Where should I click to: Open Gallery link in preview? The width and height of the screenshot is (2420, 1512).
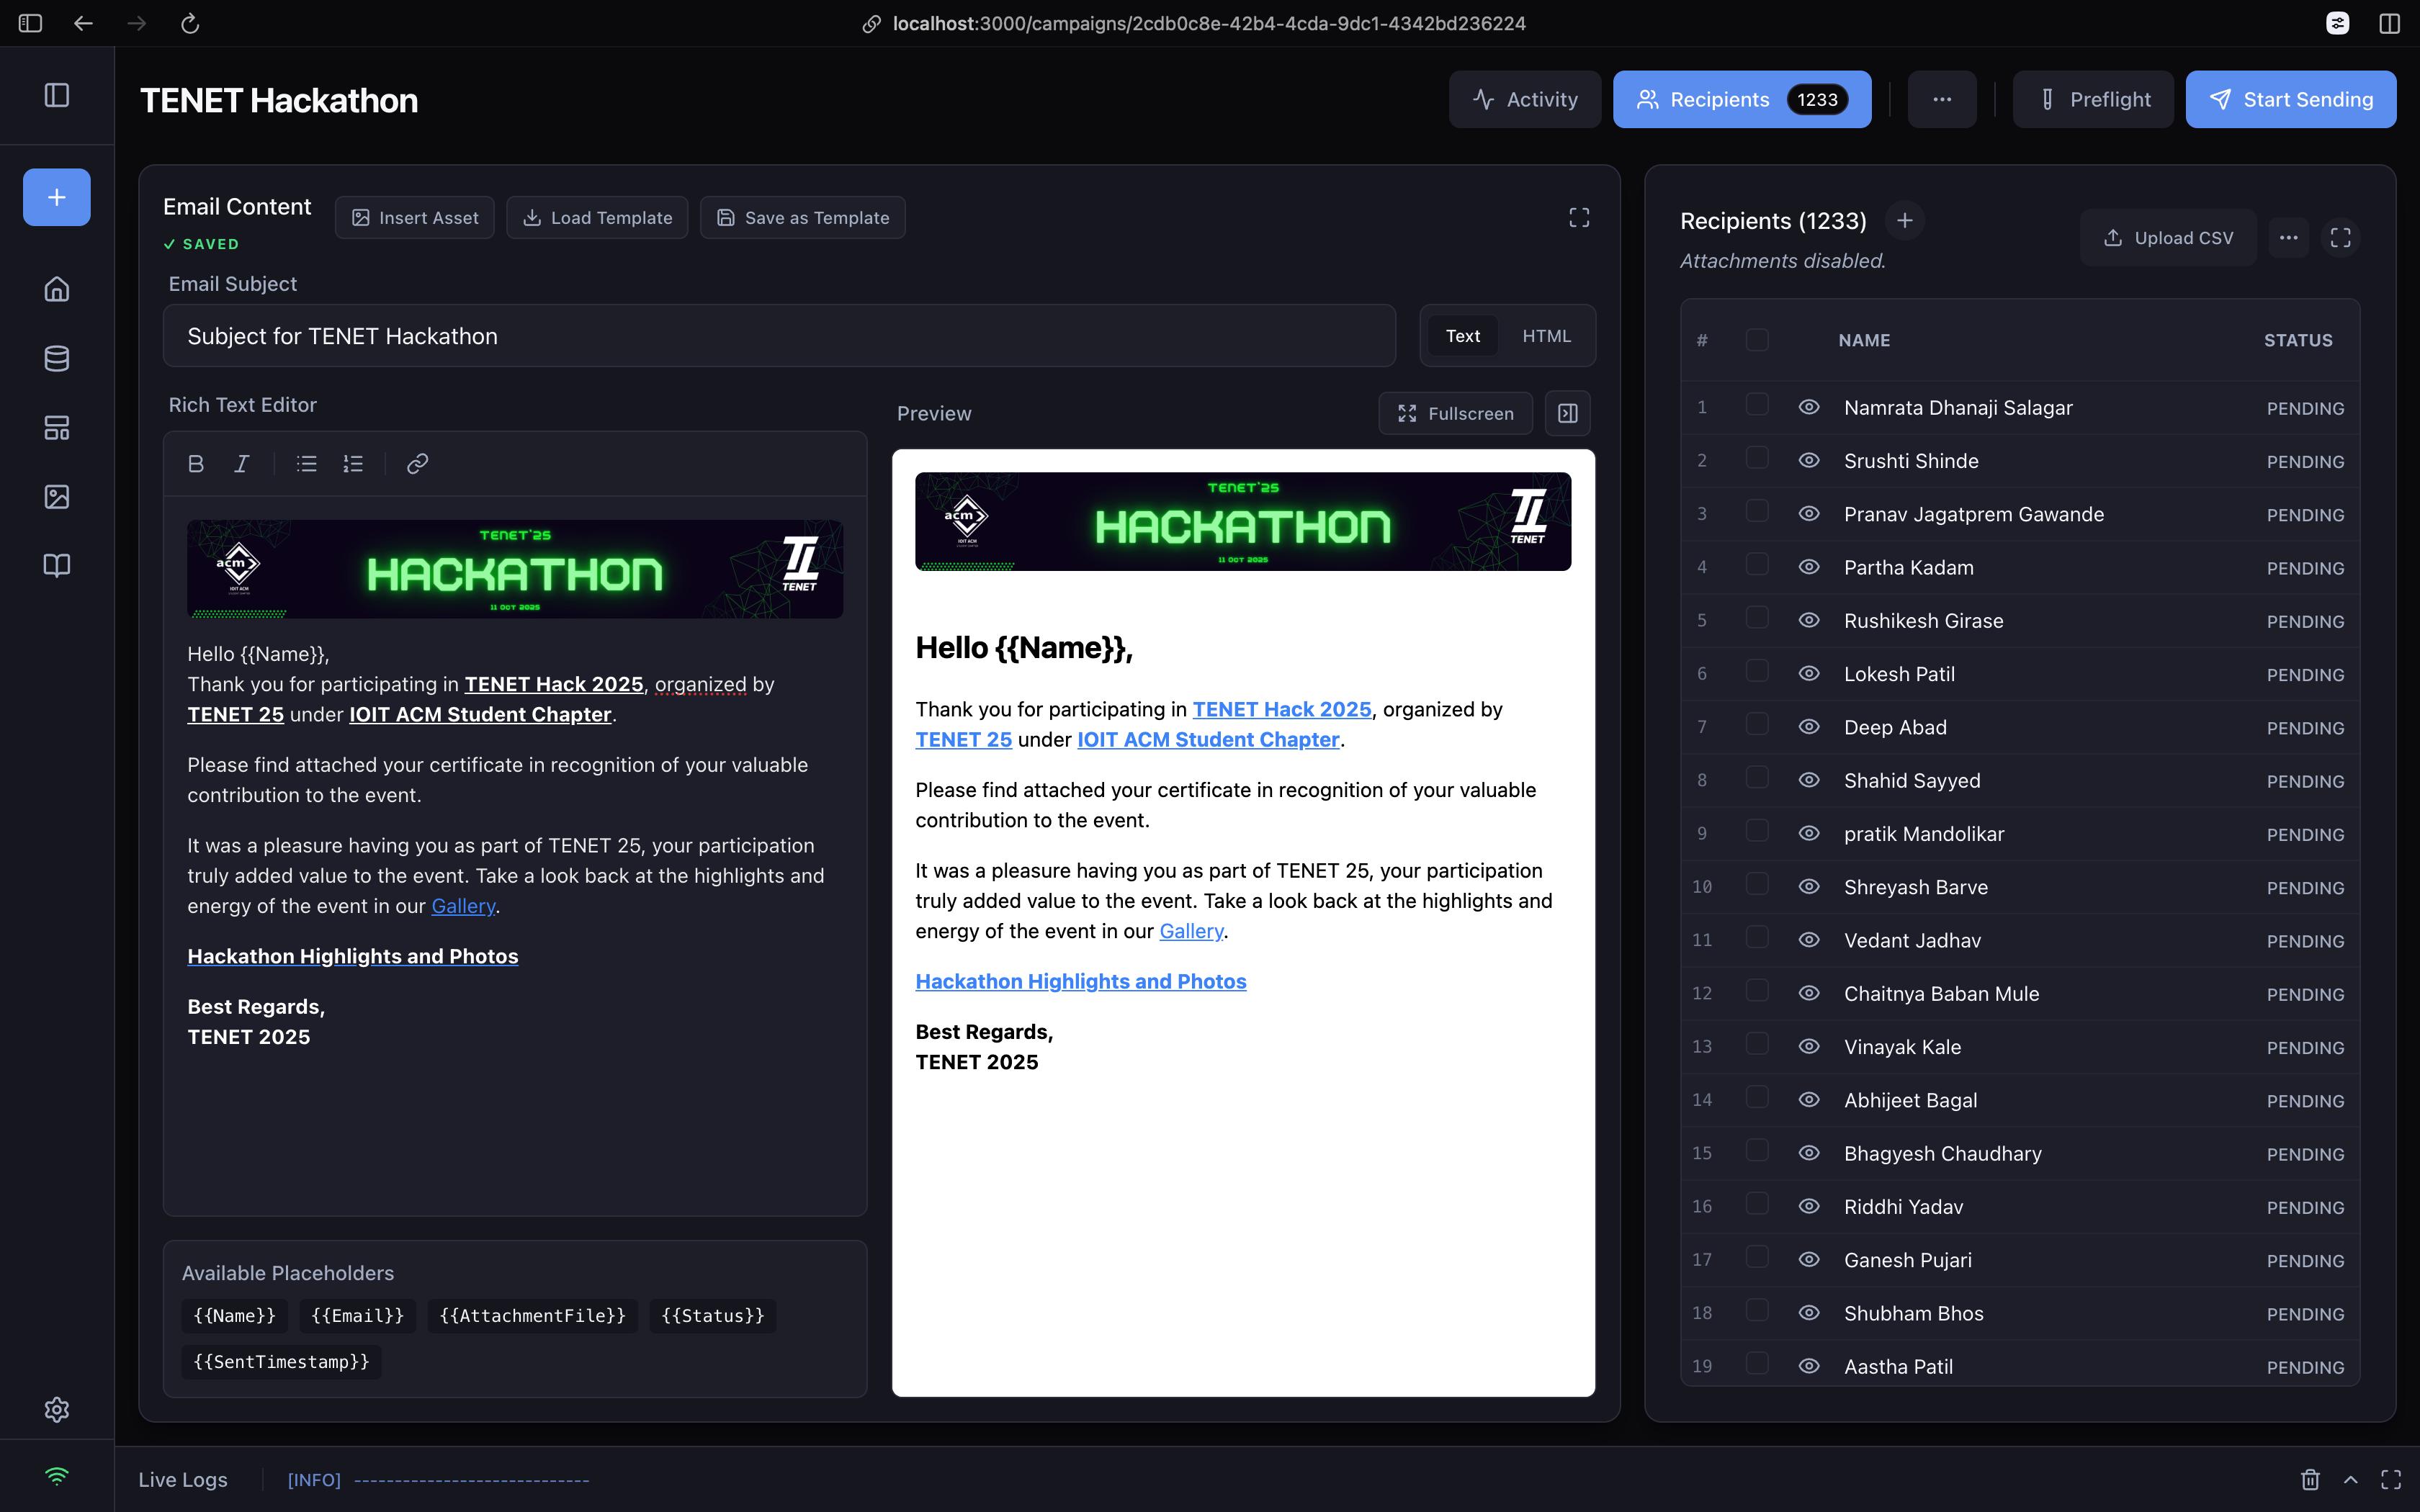pos(1191,931)
